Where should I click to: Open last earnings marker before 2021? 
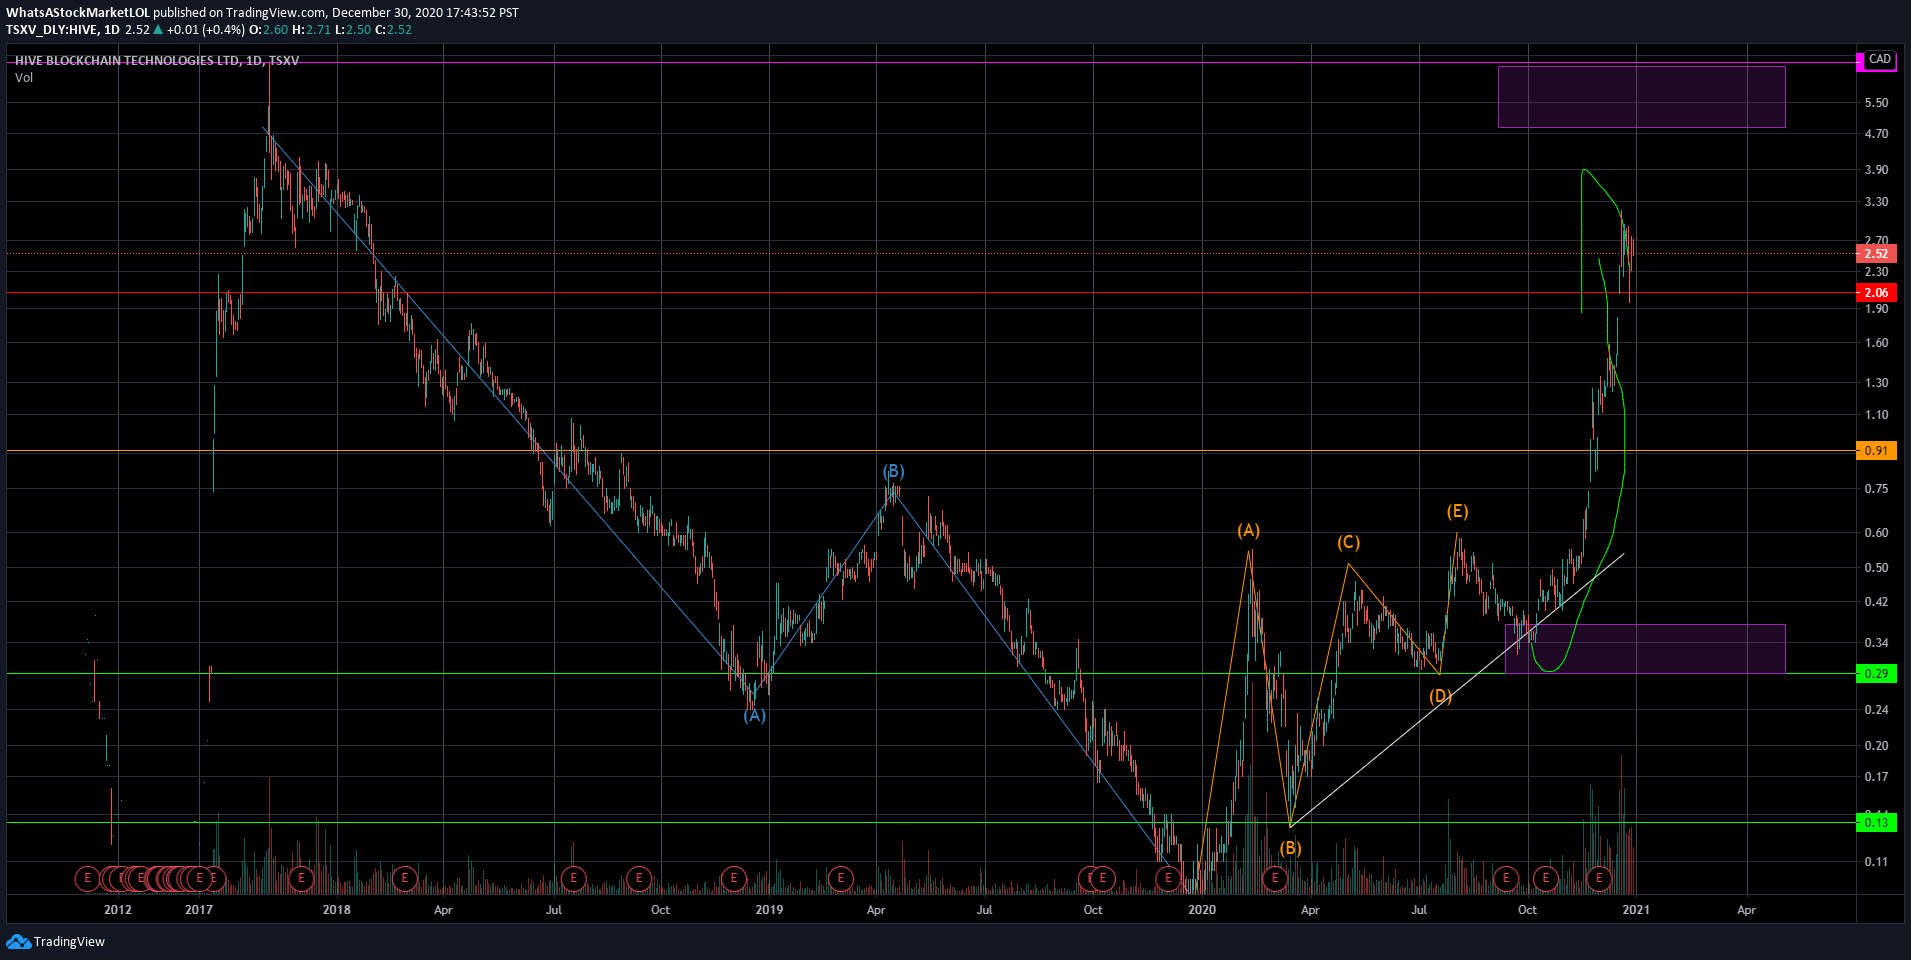1599,879
